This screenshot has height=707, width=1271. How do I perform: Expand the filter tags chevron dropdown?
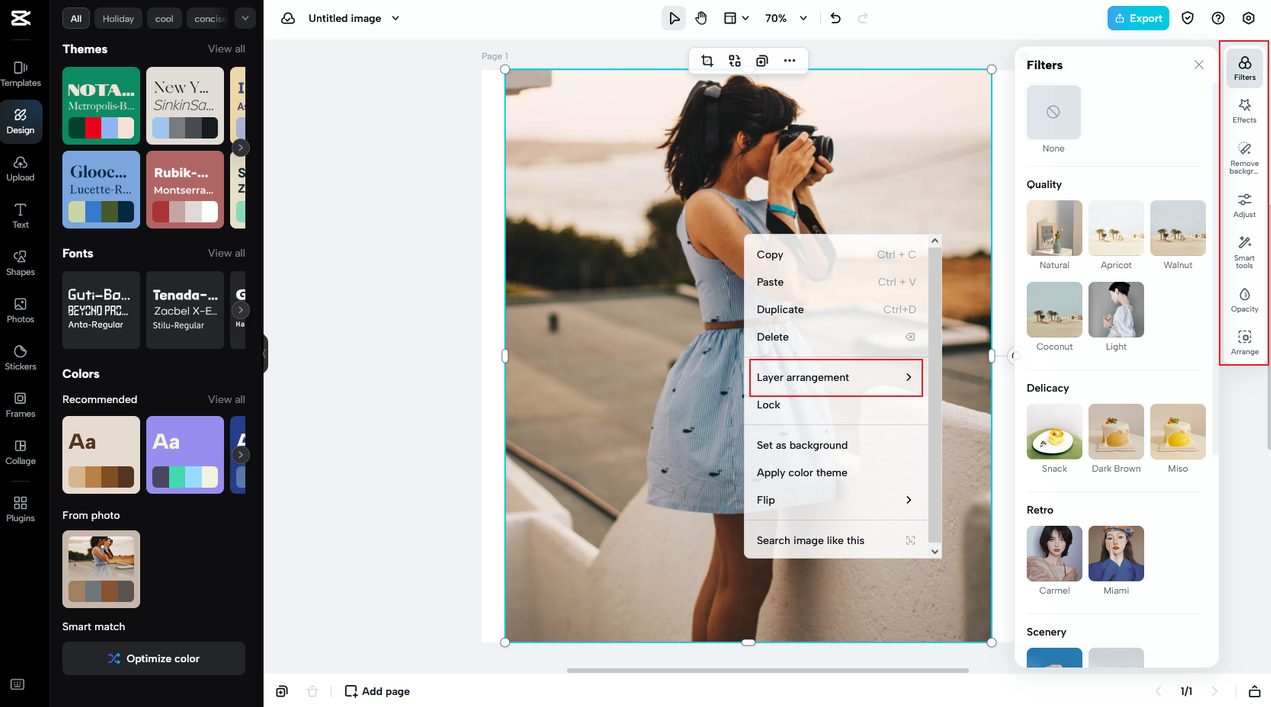pyautogui.click(x=244, y=18)
